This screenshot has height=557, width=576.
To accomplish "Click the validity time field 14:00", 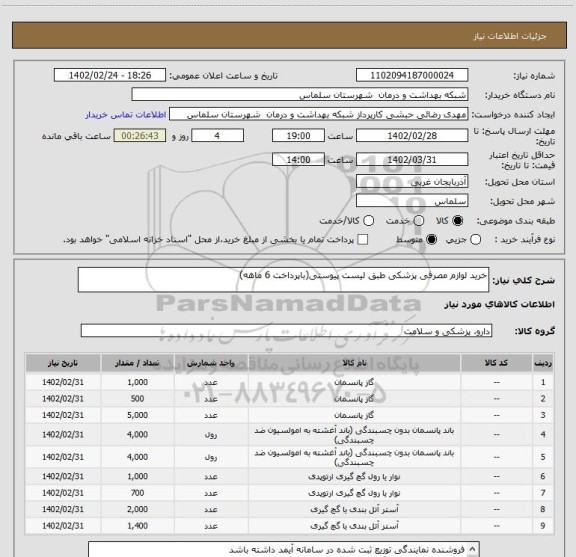I will point(298,160).
